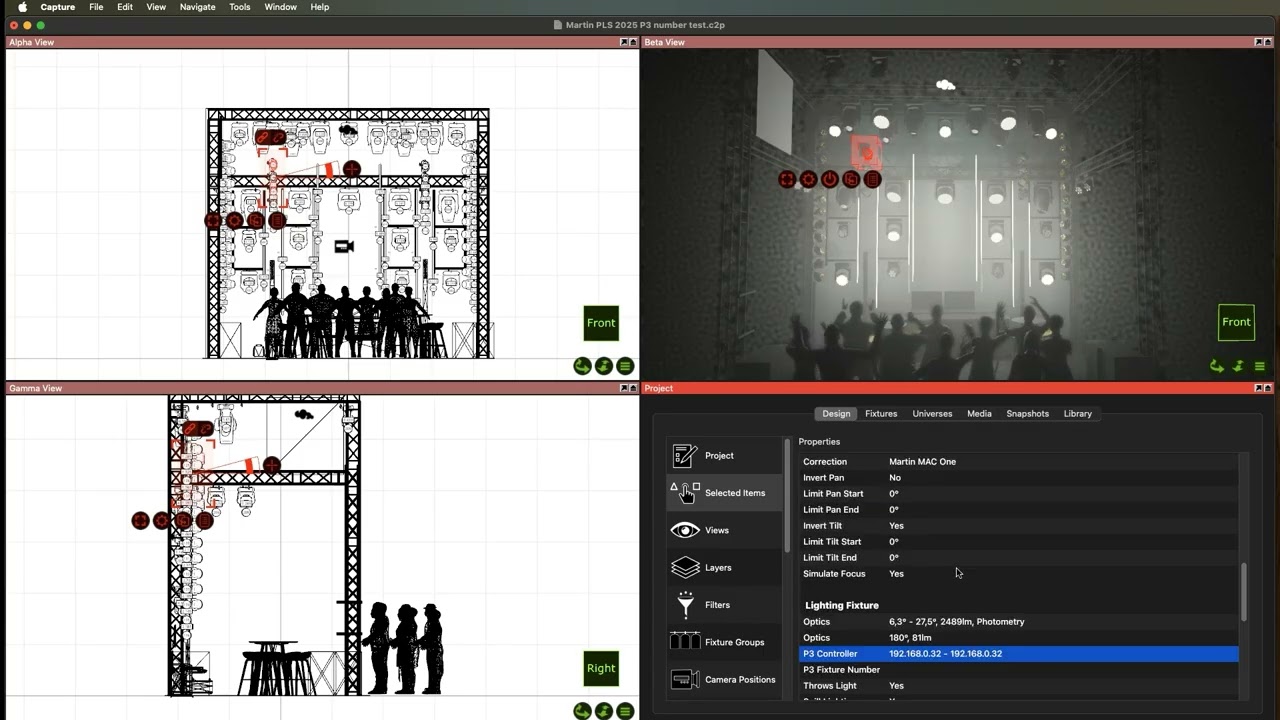Viewport: 1280px width, 720px height.
Task: Toggle Throws Light setting
Action: tap(895, 685)
